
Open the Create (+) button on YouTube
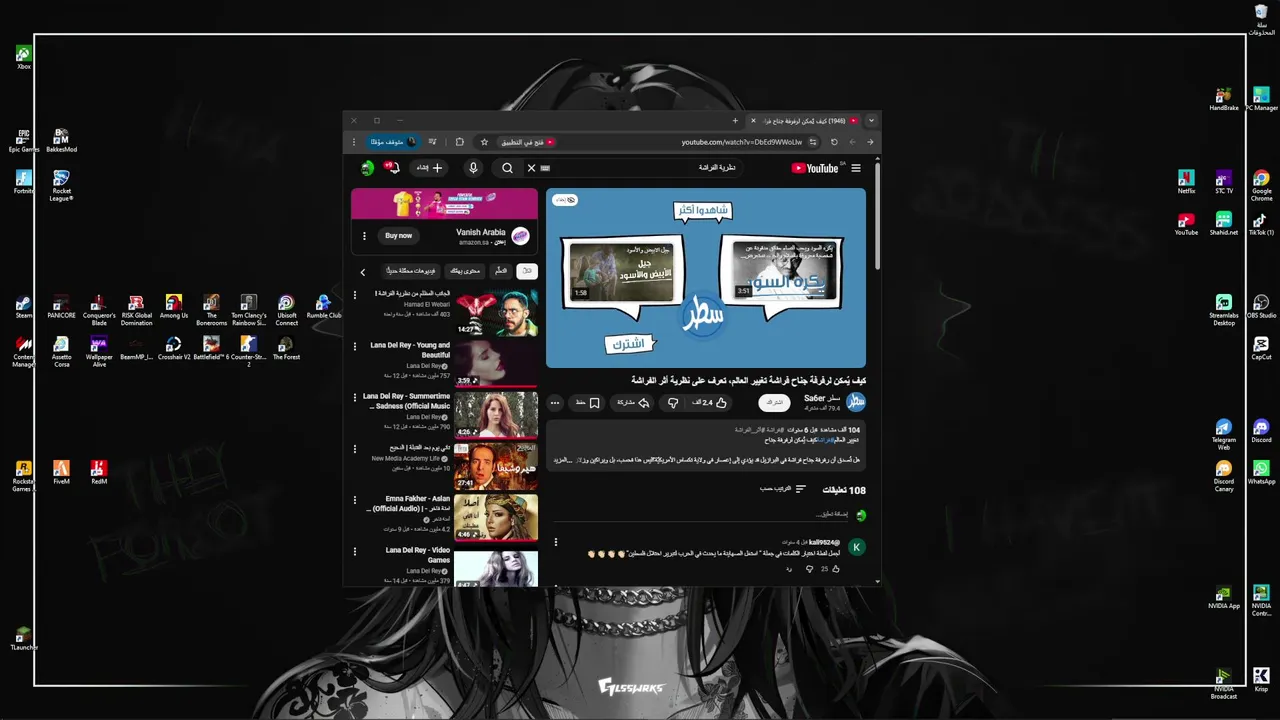[x=430, y=168]
